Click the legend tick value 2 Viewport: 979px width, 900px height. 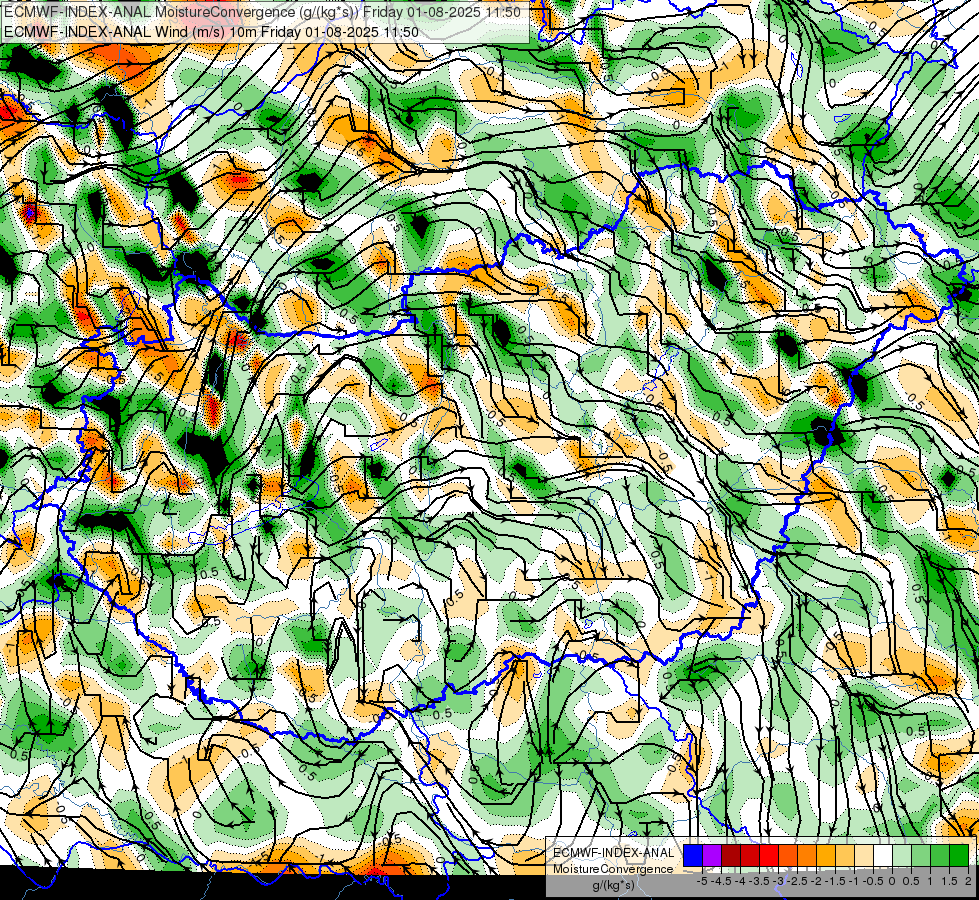click(968, 881)
